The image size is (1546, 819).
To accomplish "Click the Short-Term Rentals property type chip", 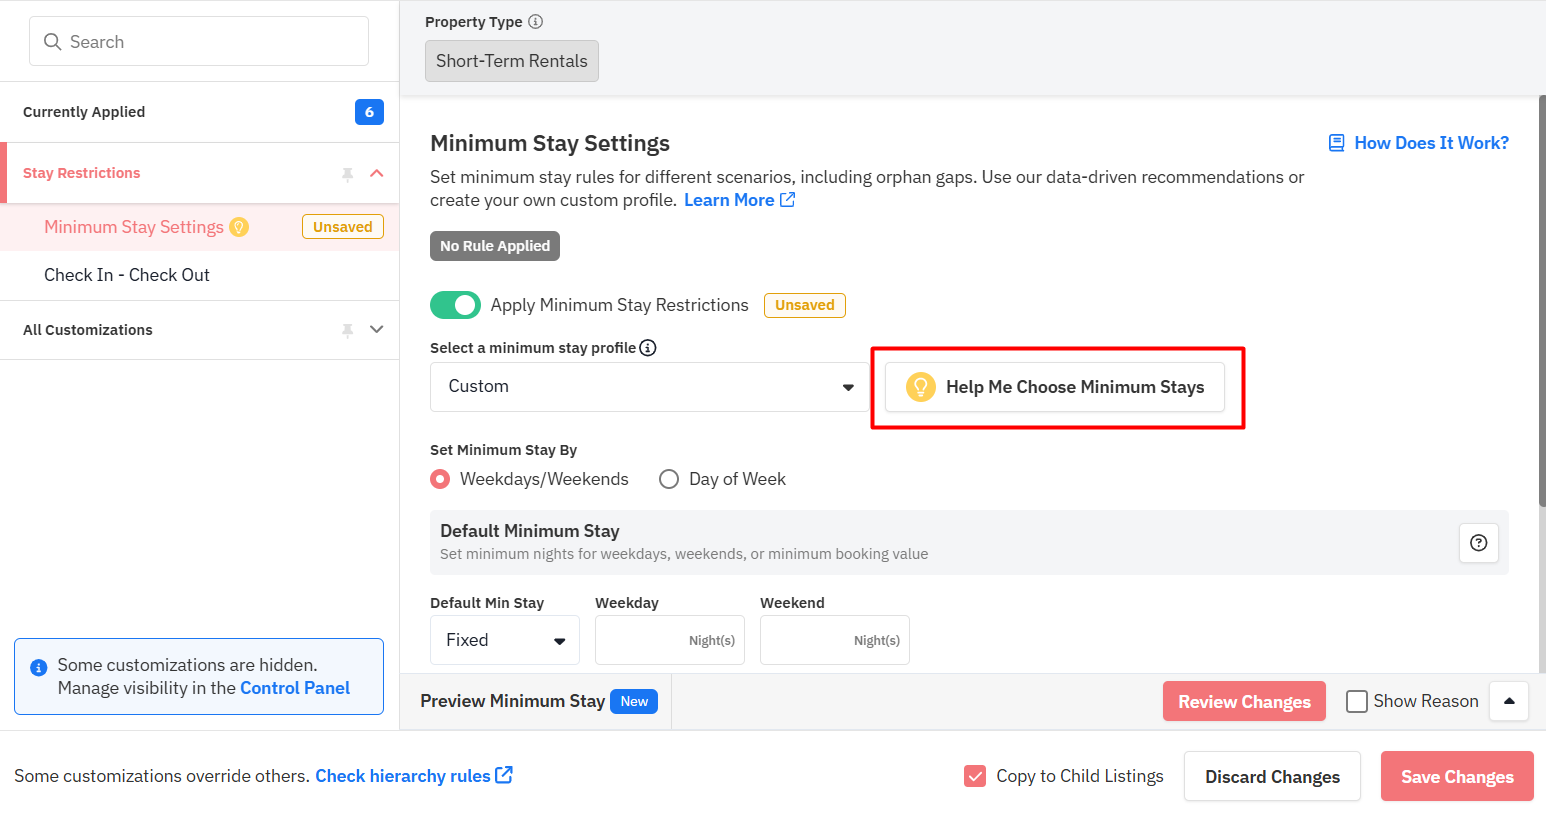I will click(512, 61).
